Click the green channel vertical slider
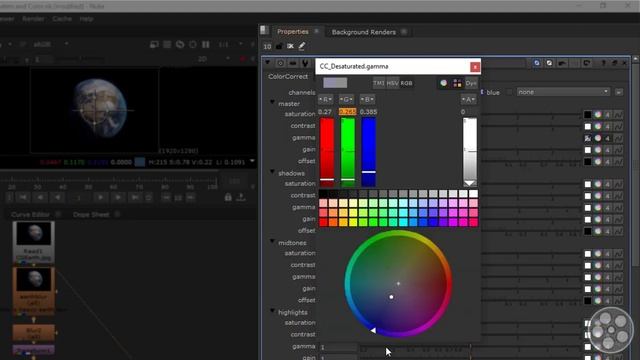This screenshot has height=360, width=640. 347,152
